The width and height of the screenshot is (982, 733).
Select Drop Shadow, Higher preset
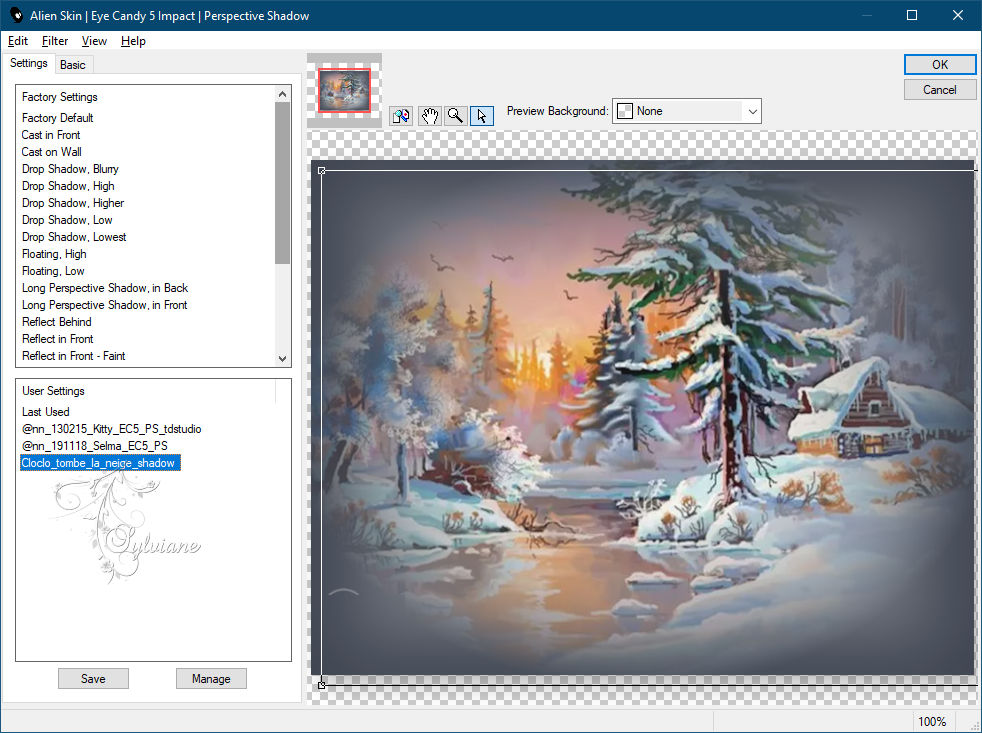73,202
